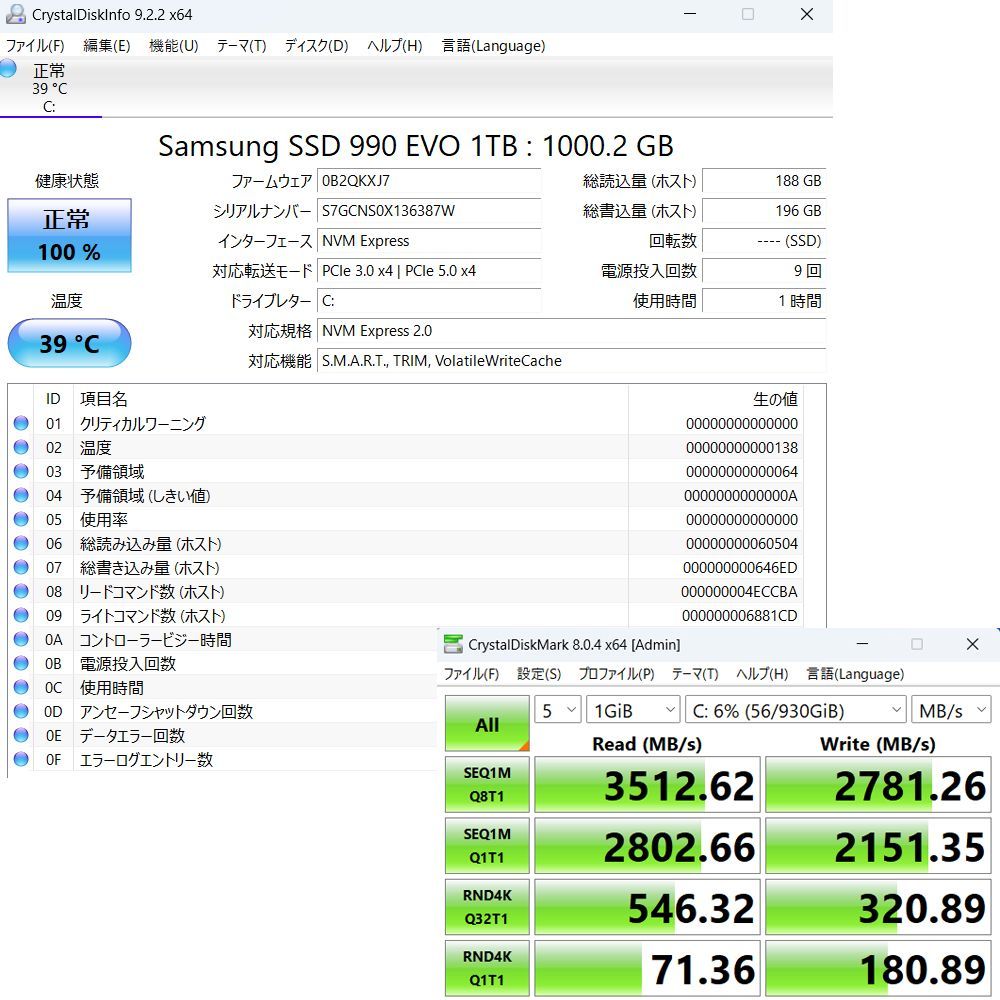Click status orb for ID 04 予備領域 (しきい値)

pos(21,495)
